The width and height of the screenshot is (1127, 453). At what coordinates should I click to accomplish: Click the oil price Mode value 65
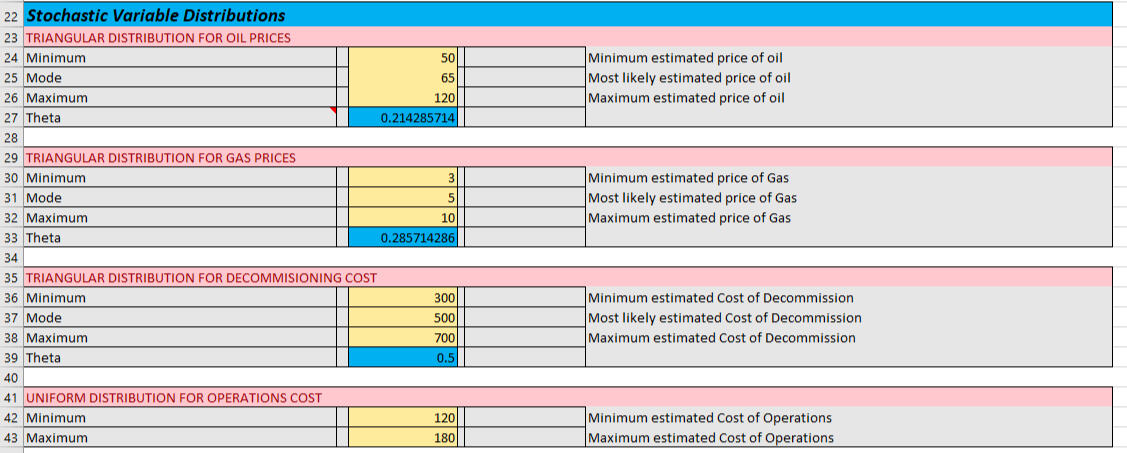click(403, 78)
